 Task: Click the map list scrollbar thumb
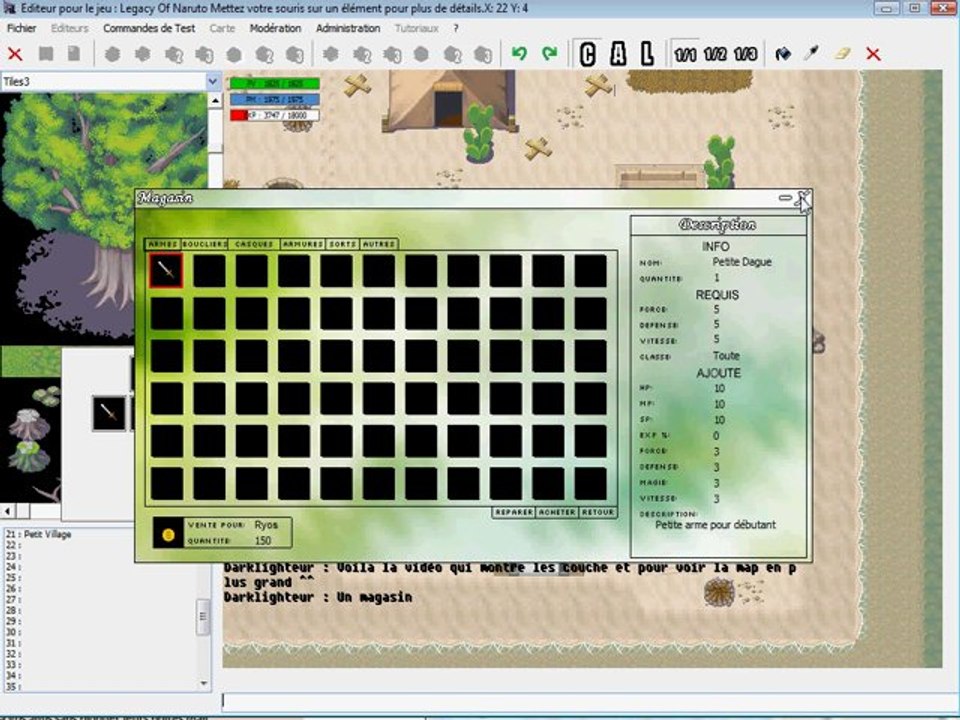(203, 617)
